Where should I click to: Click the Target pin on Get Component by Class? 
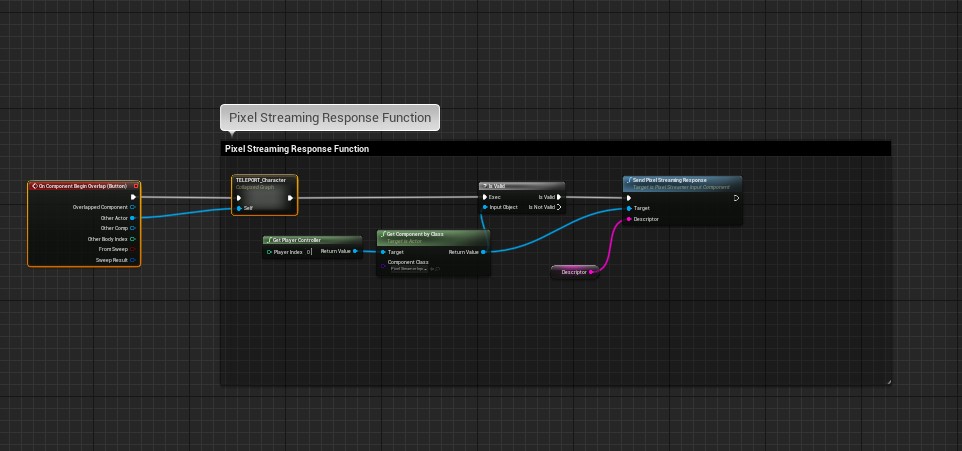pos(383,252)
